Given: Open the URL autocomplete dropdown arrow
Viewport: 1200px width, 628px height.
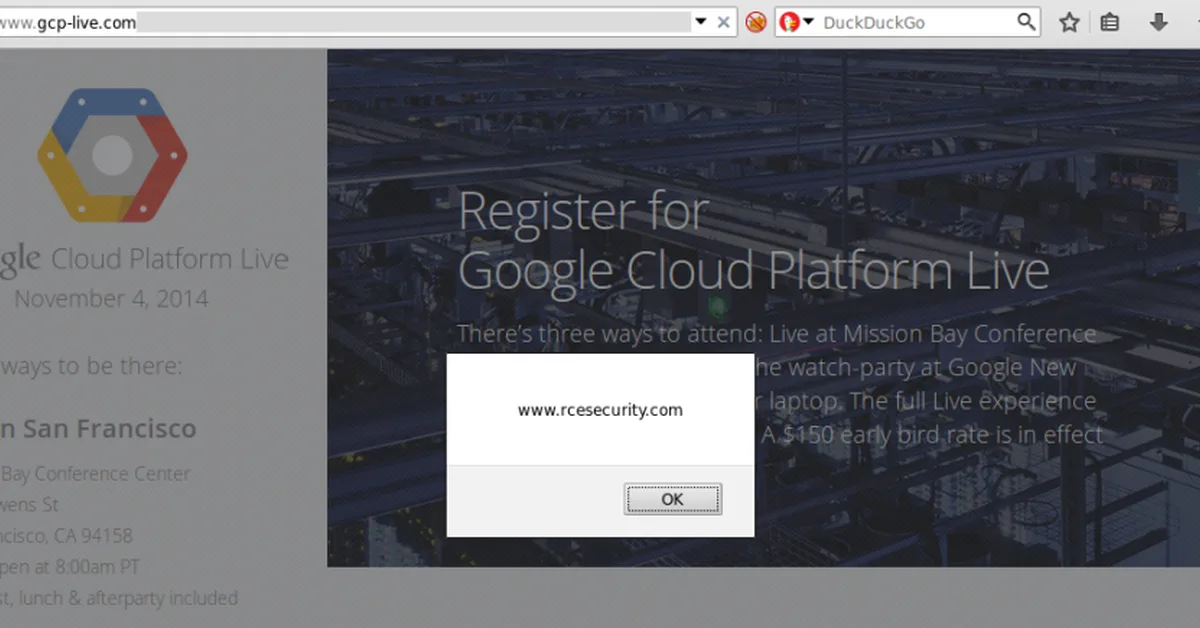Looking at the screenshot, I should point(702,21).
